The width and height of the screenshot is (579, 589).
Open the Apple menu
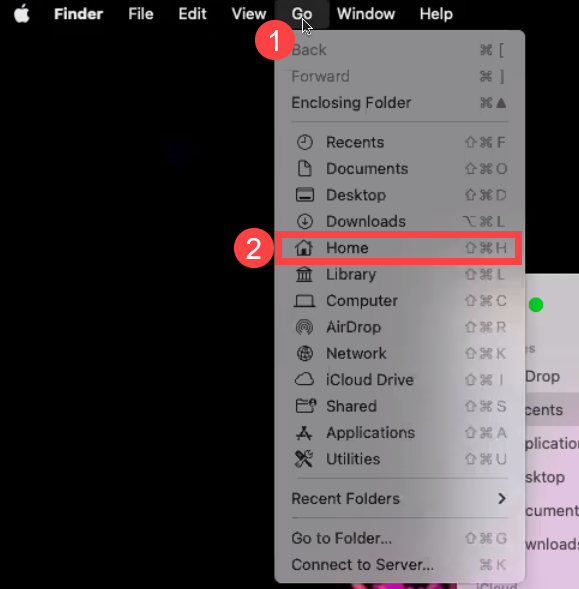pyautogui.click(x=22, y=14)
